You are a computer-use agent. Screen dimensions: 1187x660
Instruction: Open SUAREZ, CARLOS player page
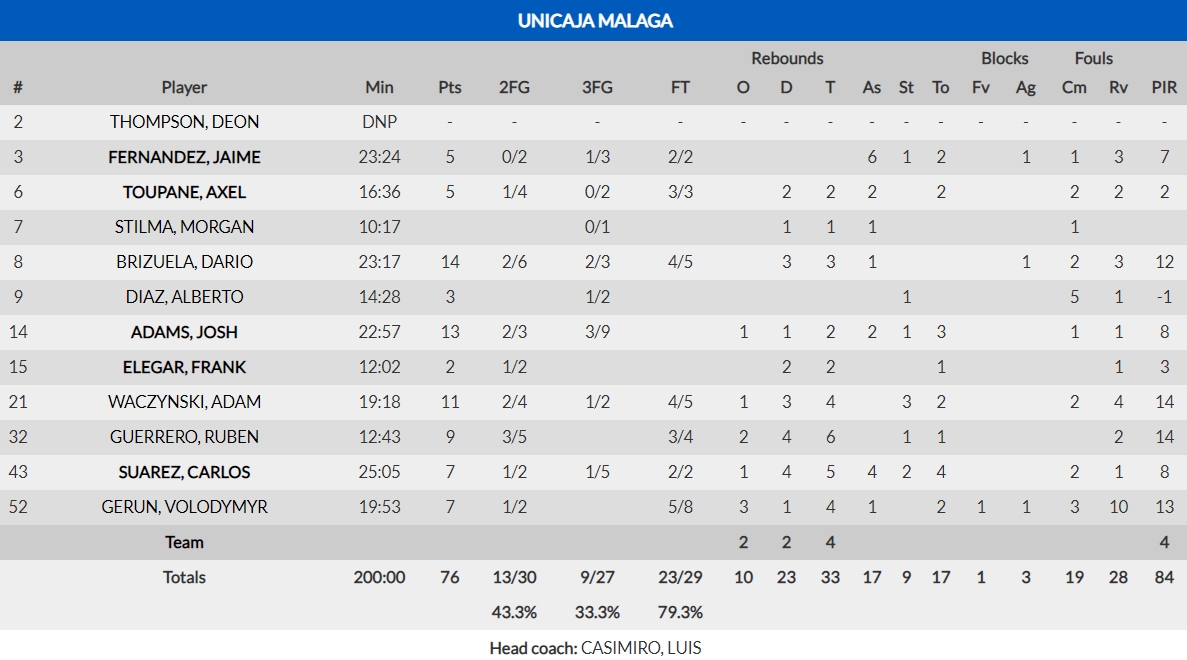(184, 472)
